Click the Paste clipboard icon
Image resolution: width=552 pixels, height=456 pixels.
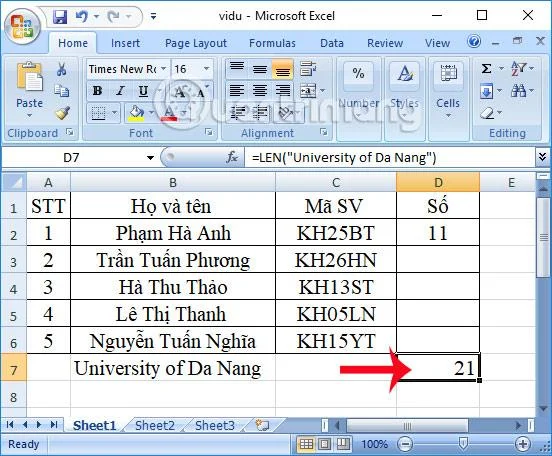click(30, 76)
